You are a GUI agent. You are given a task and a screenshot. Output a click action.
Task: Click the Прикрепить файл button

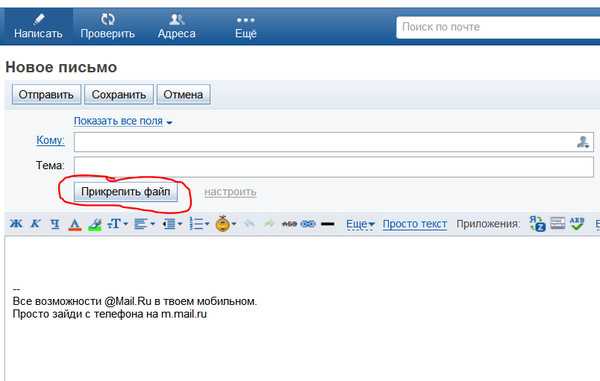[x=126, y=192]
